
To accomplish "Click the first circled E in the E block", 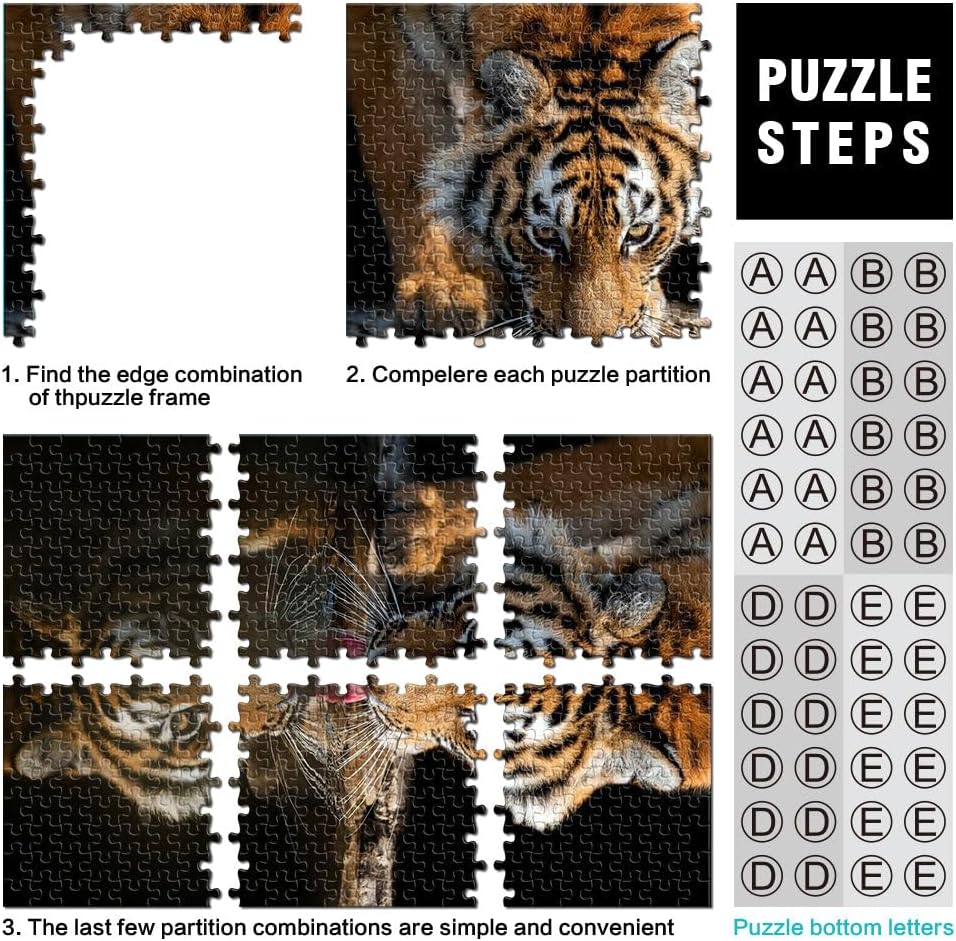I will 871,606.
